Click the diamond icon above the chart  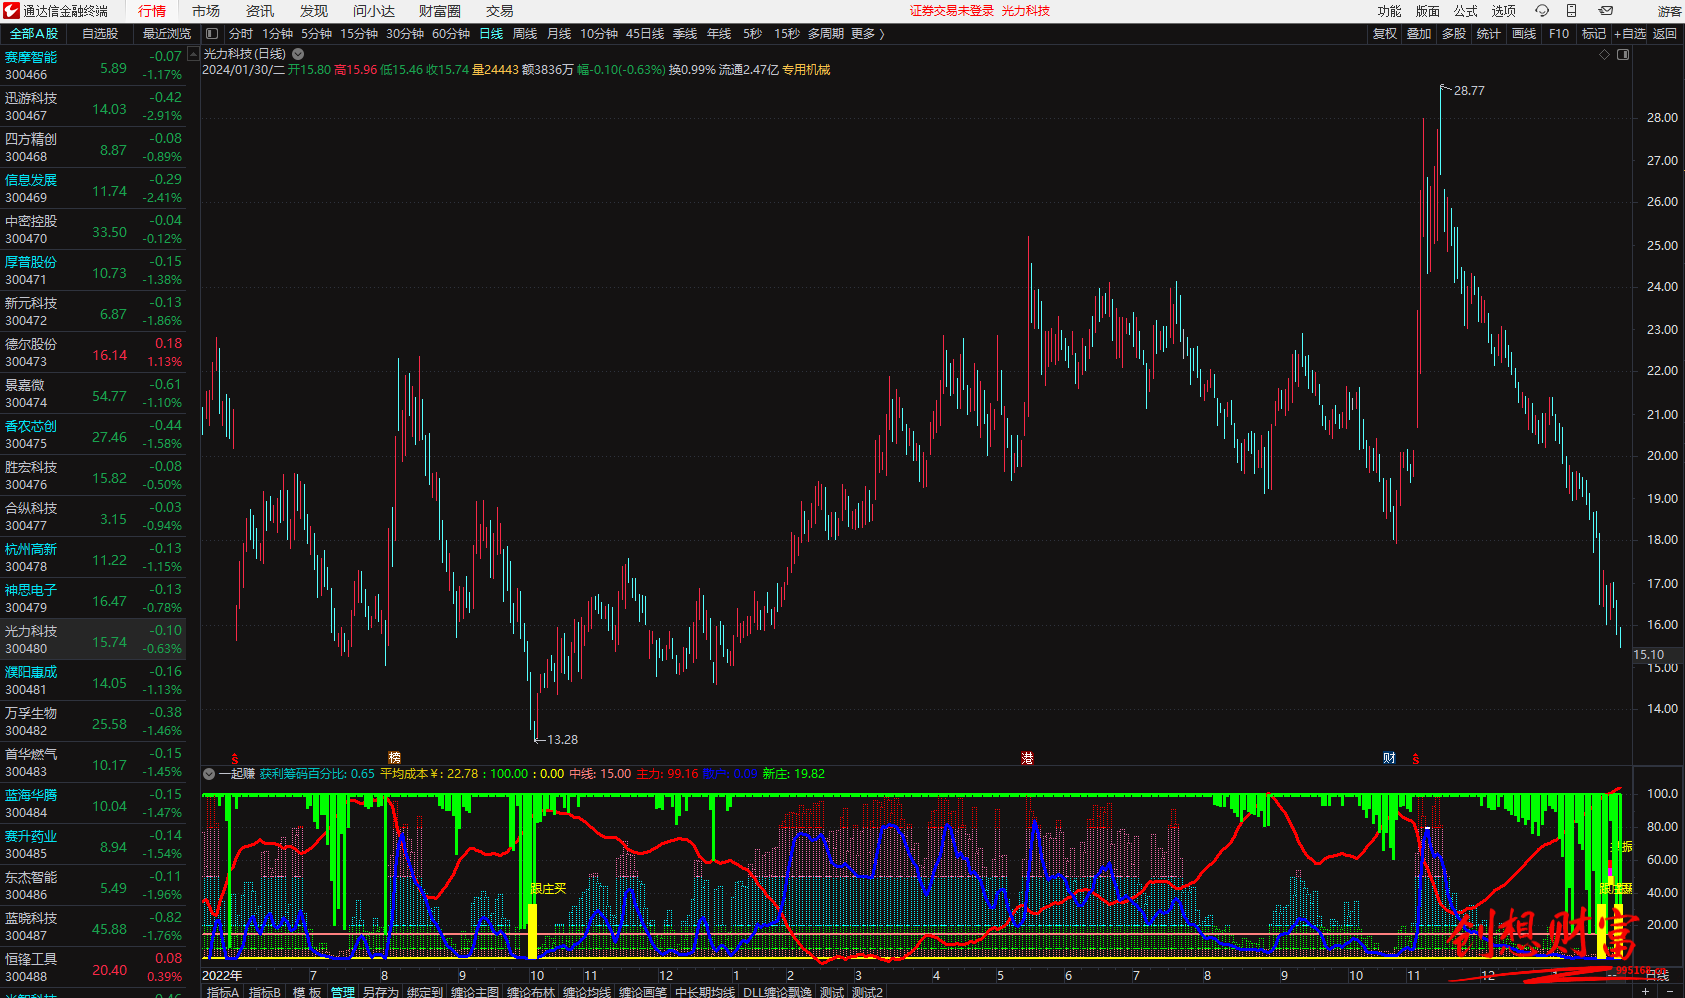tap(1604, 54)
